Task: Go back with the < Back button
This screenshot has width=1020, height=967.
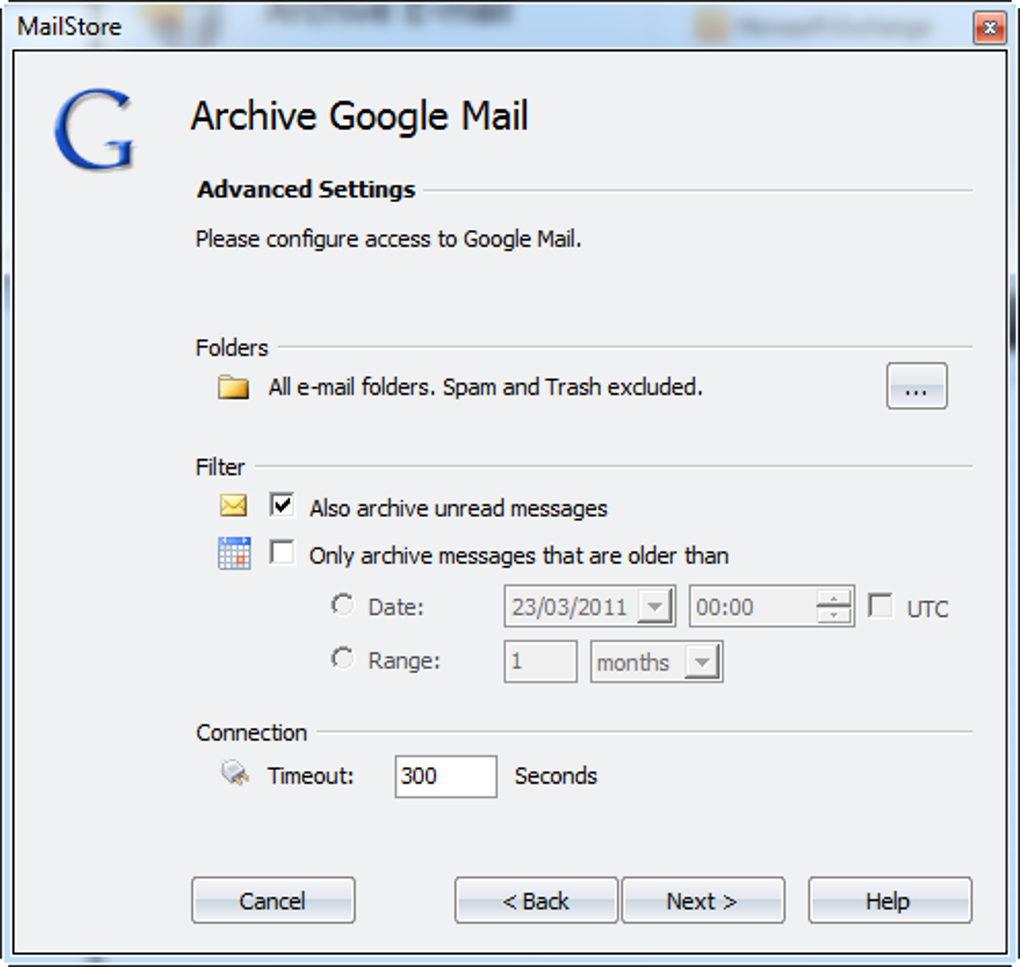Action: (x=536, y=901)
